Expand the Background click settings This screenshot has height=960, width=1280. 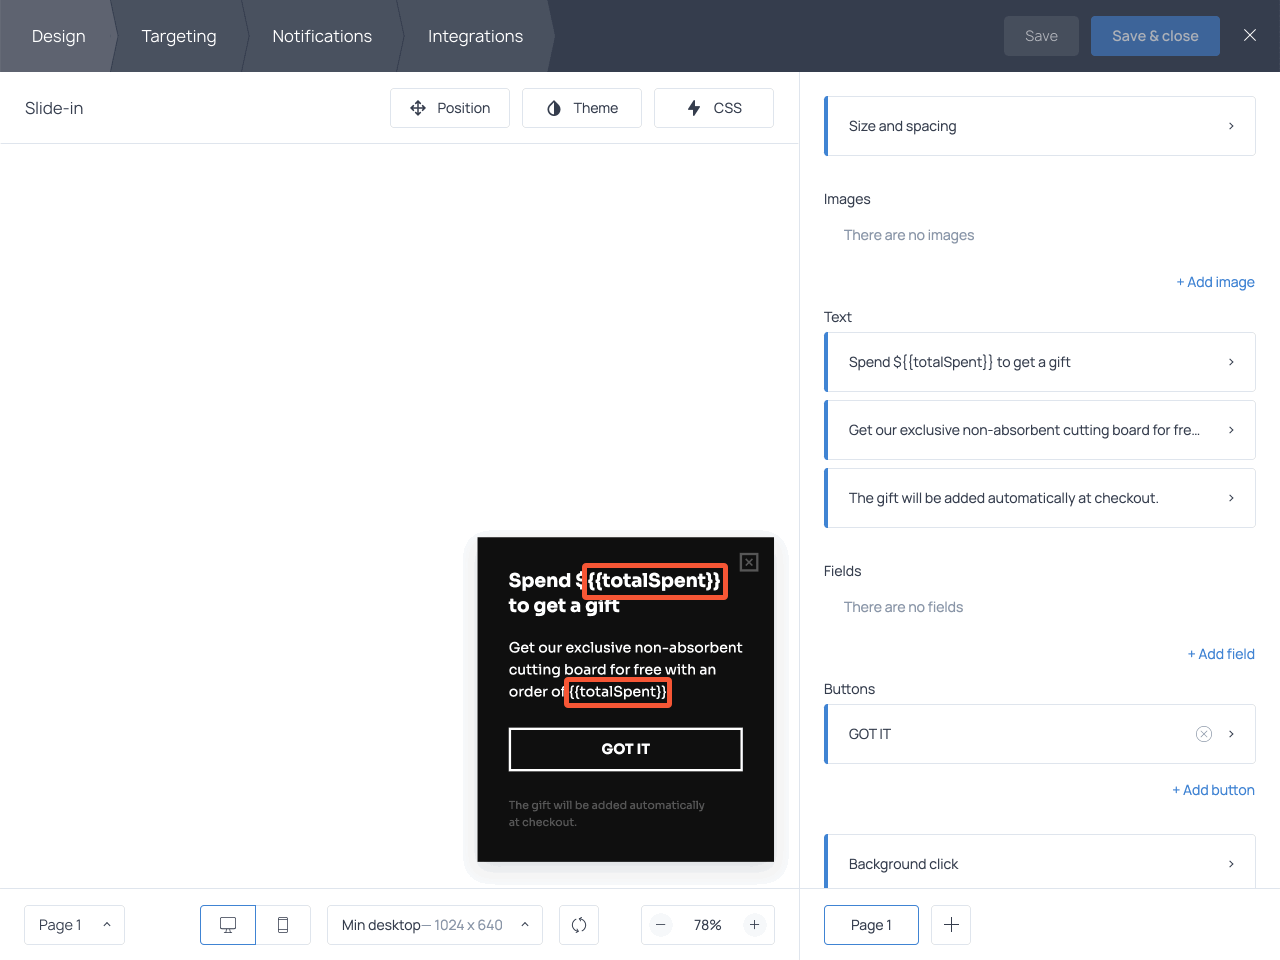tap(1039, 862)
